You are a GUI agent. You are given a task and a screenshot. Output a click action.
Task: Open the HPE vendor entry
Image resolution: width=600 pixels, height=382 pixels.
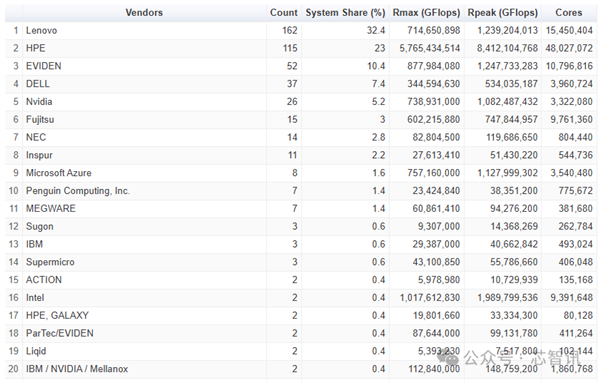(x=36, y=48)
